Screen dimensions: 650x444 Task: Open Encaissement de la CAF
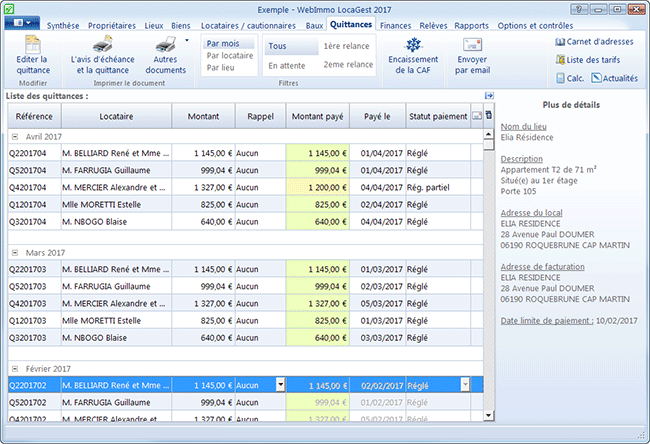tap(413, 55)
